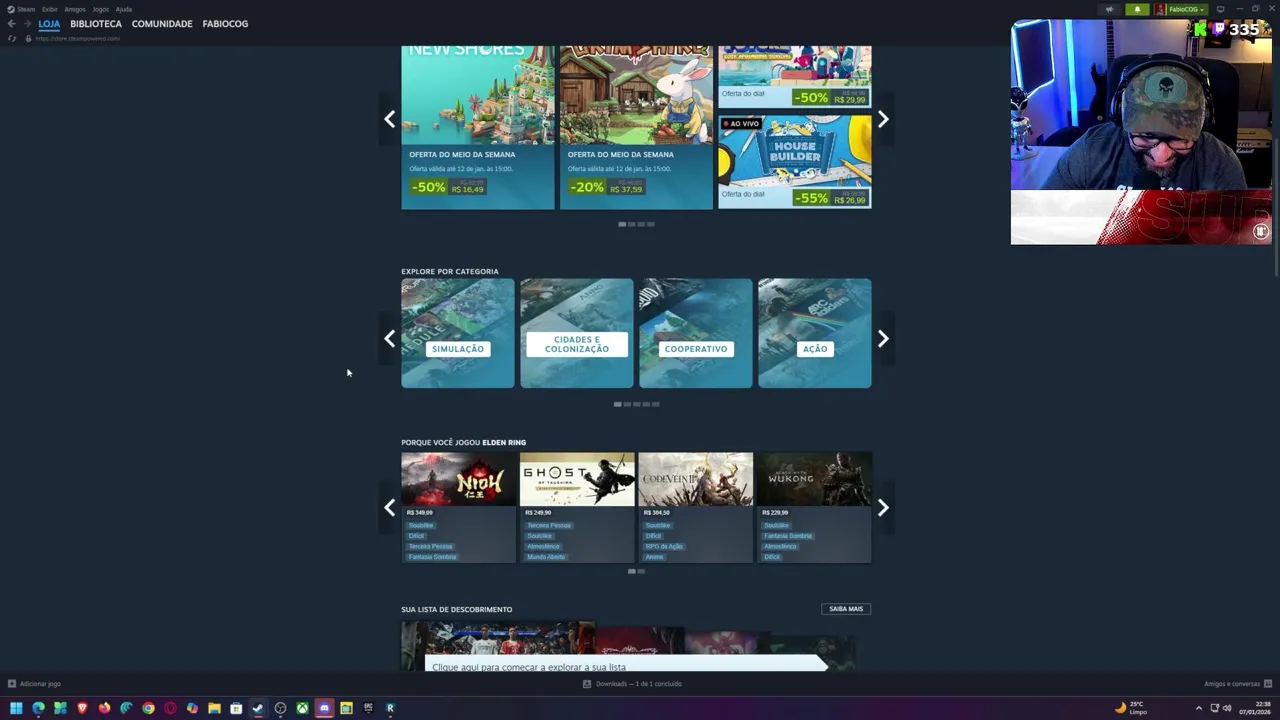This screenshot has width=1280, height=720.
Task: Open Amigos e conversas grid icon
Action: tap(1269, 684)
